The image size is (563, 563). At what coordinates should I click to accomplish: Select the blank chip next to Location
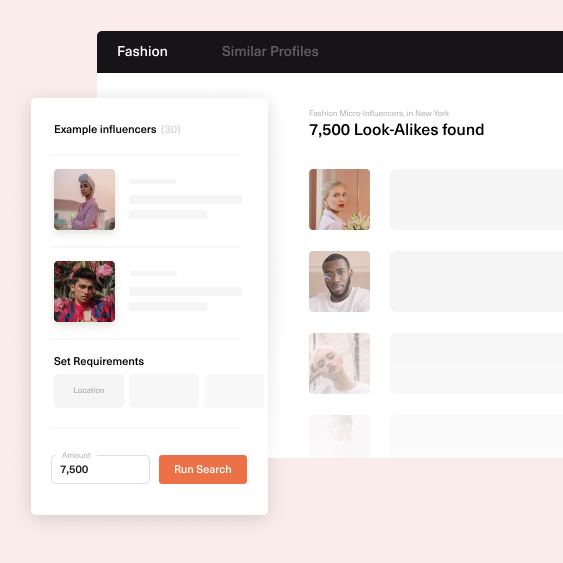tap(164, 391)
